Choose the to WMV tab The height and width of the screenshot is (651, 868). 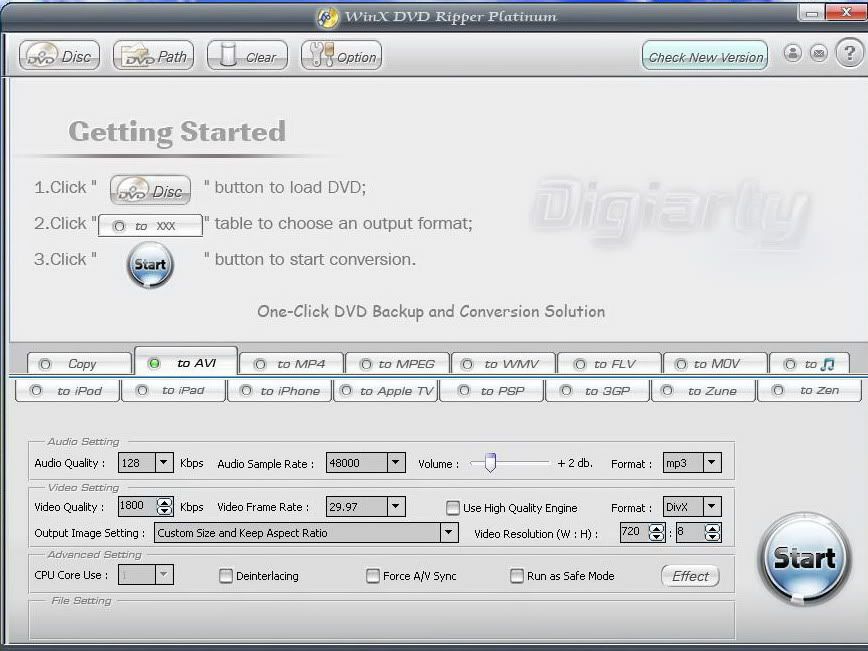503,364
